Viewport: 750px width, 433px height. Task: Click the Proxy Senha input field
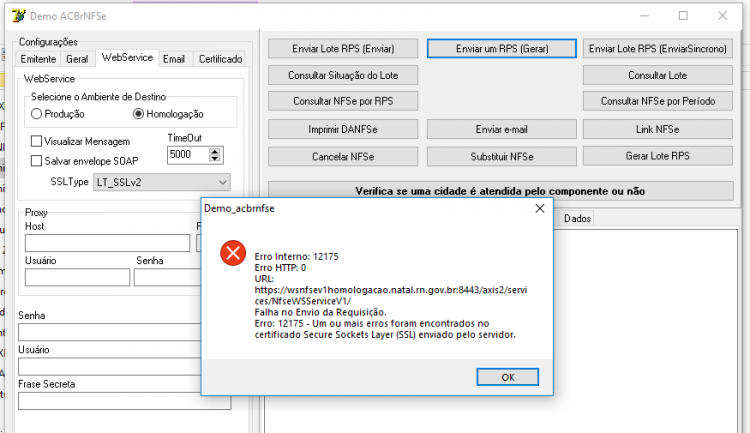[x=167, y=278]
